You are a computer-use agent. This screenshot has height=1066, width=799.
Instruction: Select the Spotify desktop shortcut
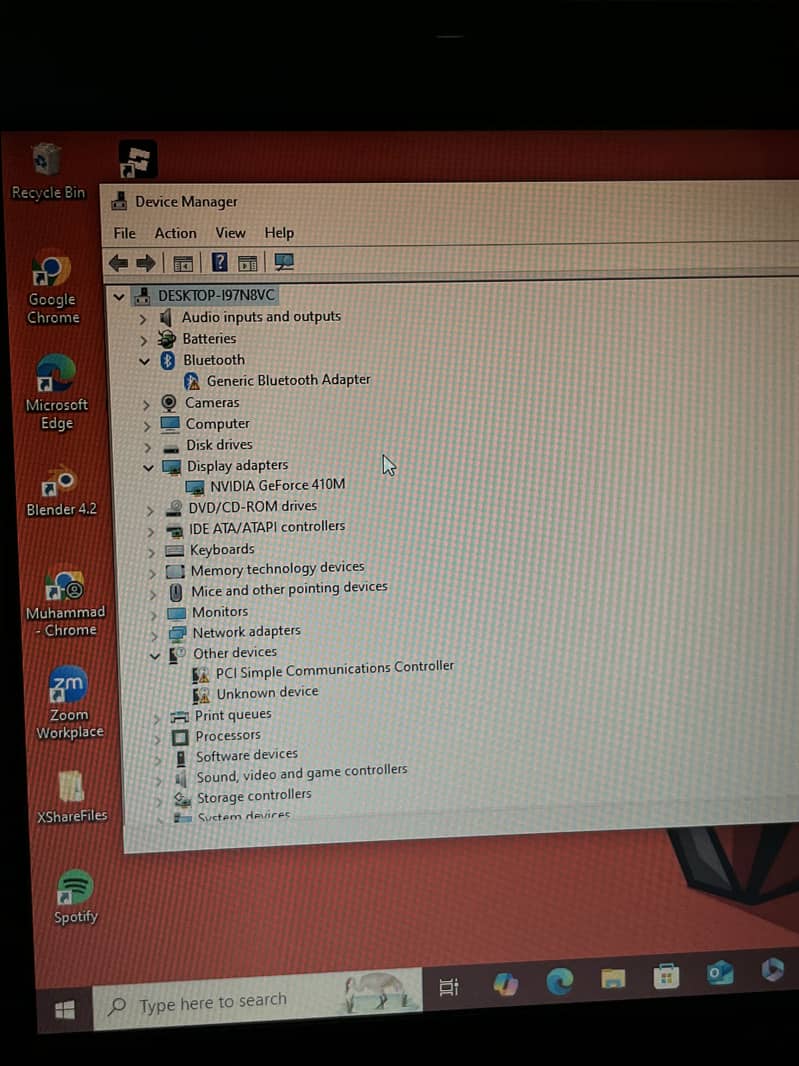point(75,897)
